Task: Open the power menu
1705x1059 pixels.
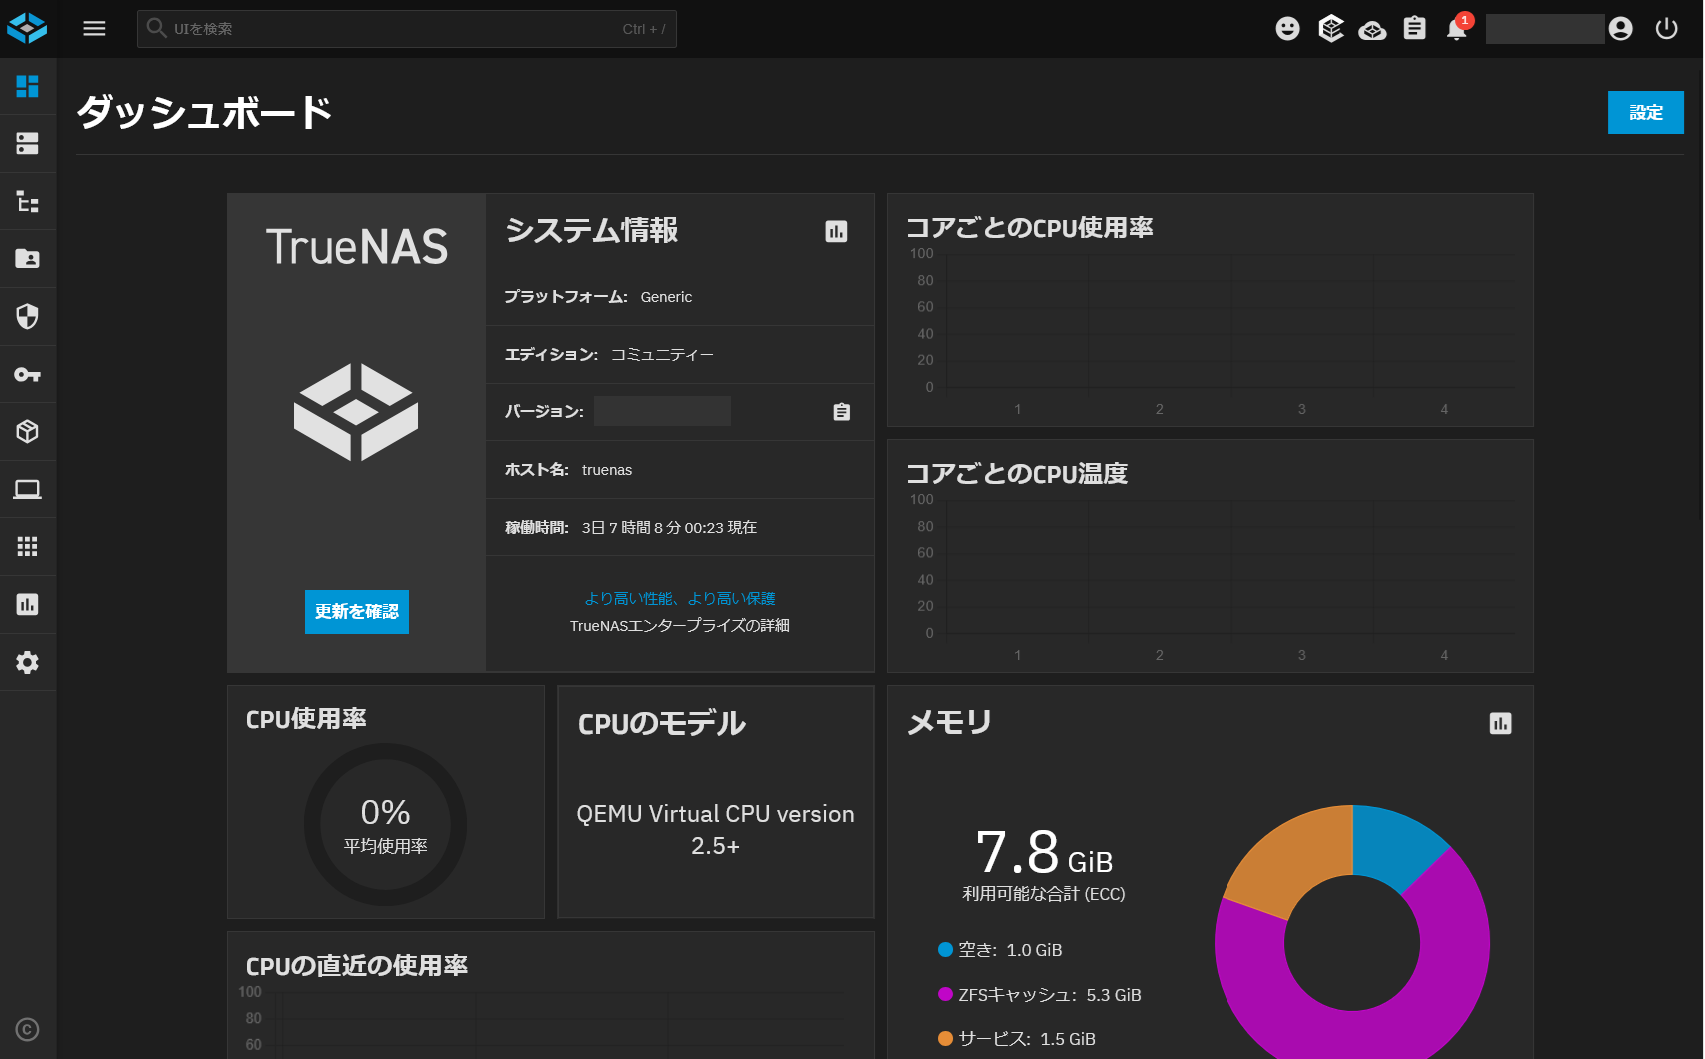Action: 1666,29
